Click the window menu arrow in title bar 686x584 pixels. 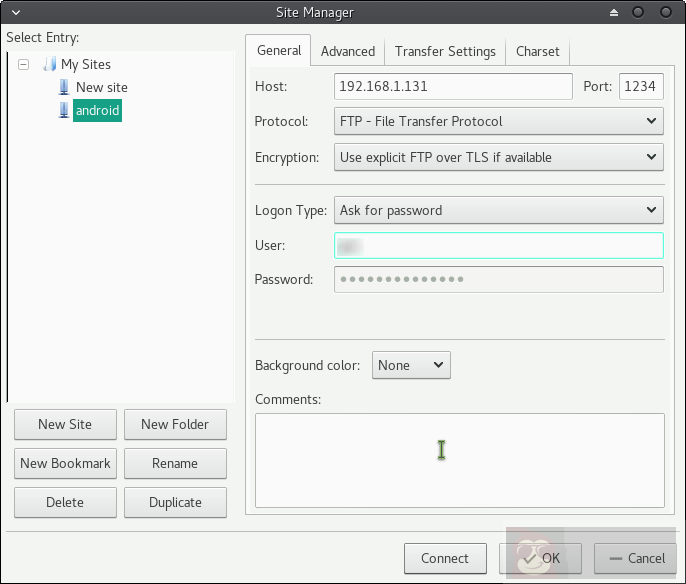pos(11,13)
